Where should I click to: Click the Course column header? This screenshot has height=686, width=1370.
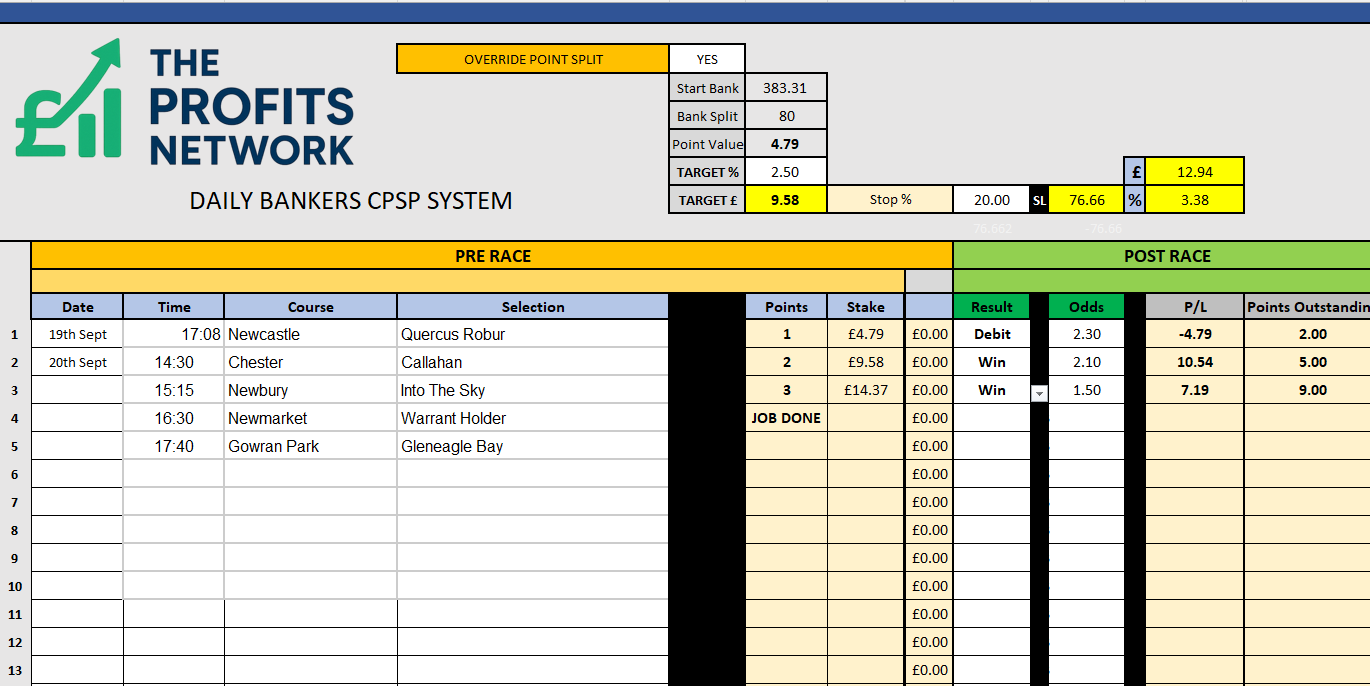click(x=310, y=307)
